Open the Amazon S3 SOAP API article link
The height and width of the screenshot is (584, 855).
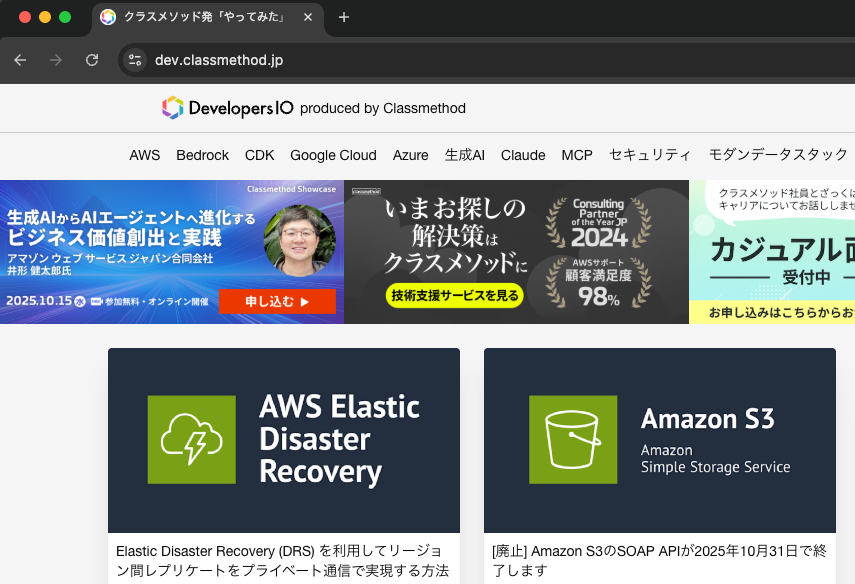658,560
